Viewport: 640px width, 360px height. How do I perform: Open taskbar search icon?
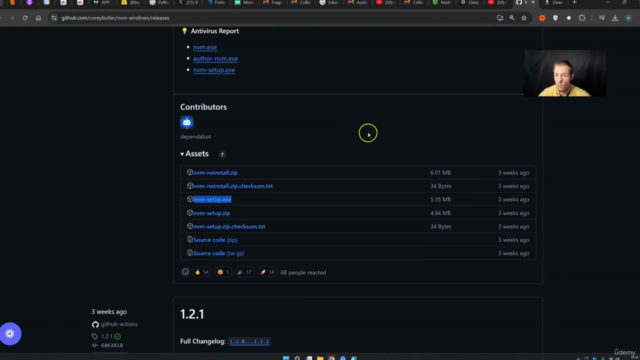click(x=298, y=358)
